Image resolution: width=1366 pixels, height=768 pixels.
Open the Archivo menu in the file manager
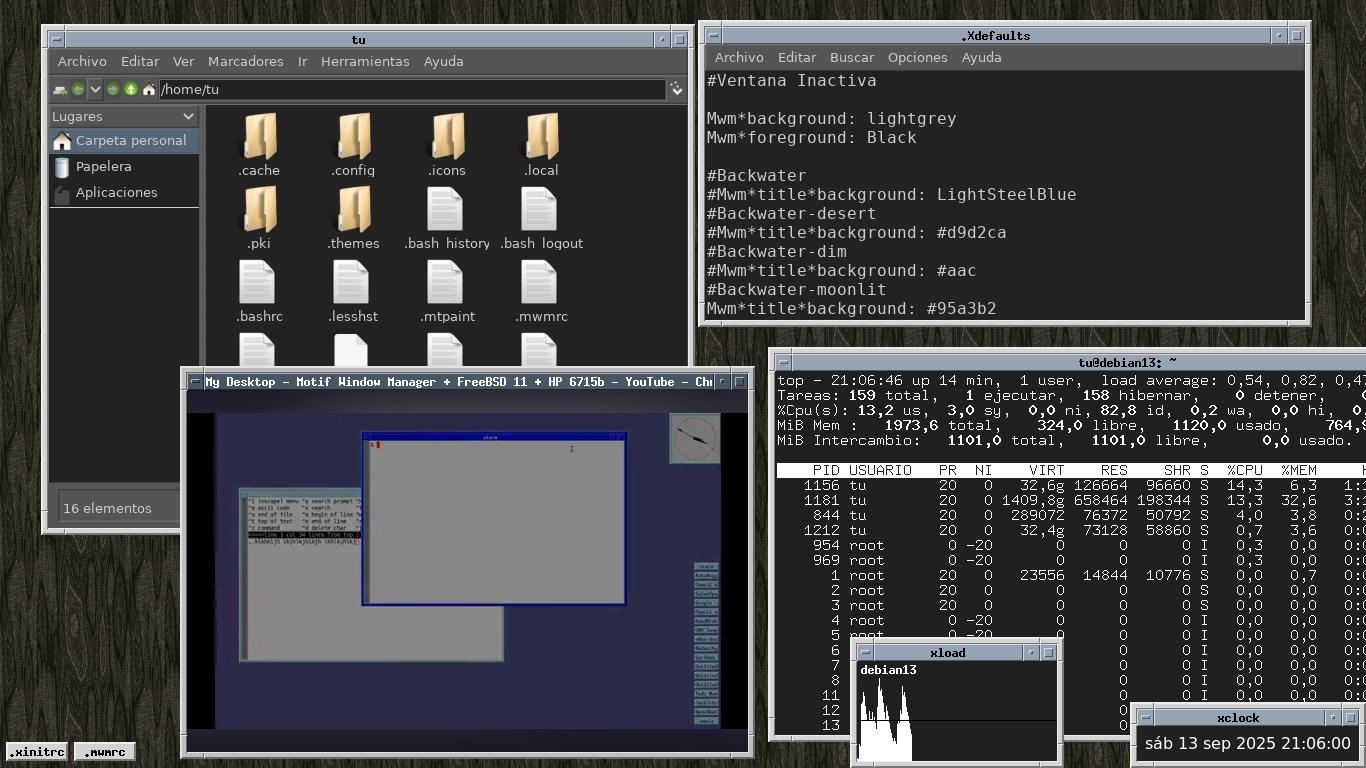click(82, 61)
